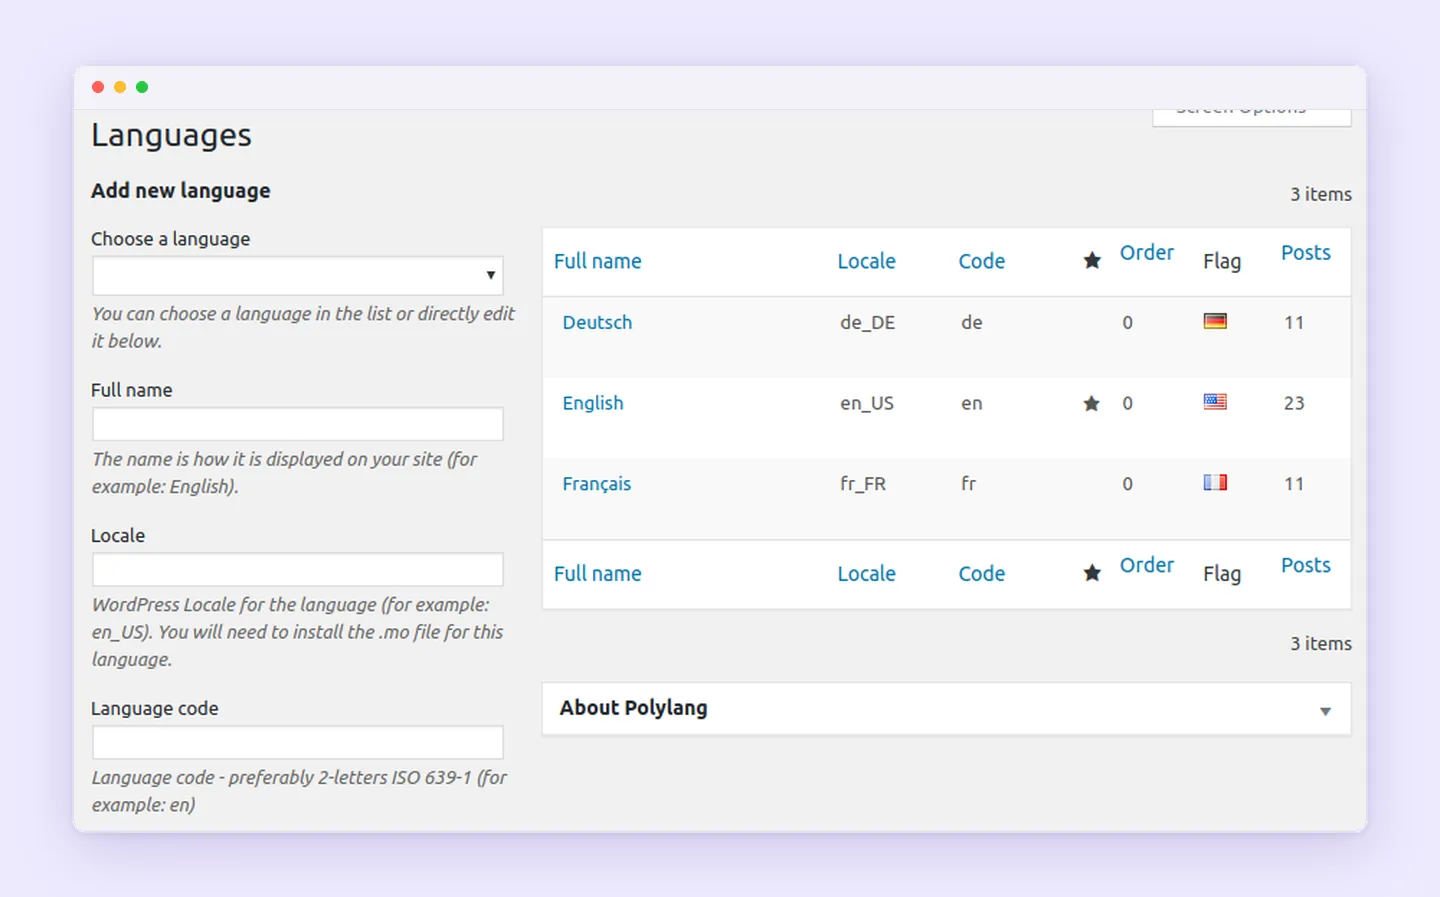Click the 'en' code cell

(972, 403)
